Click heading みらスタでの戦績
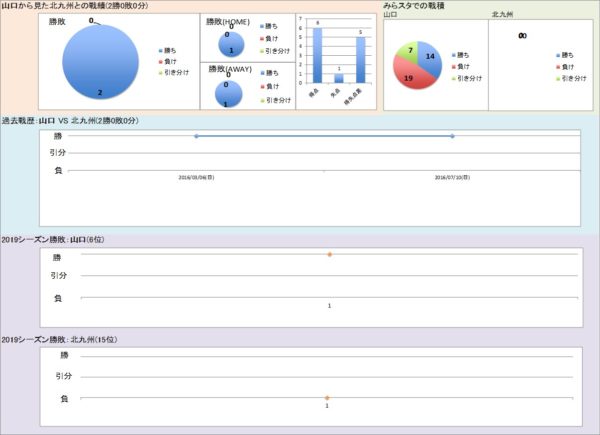Image resolution: width=600 pixels, height=435 pixels. (414, 6)
